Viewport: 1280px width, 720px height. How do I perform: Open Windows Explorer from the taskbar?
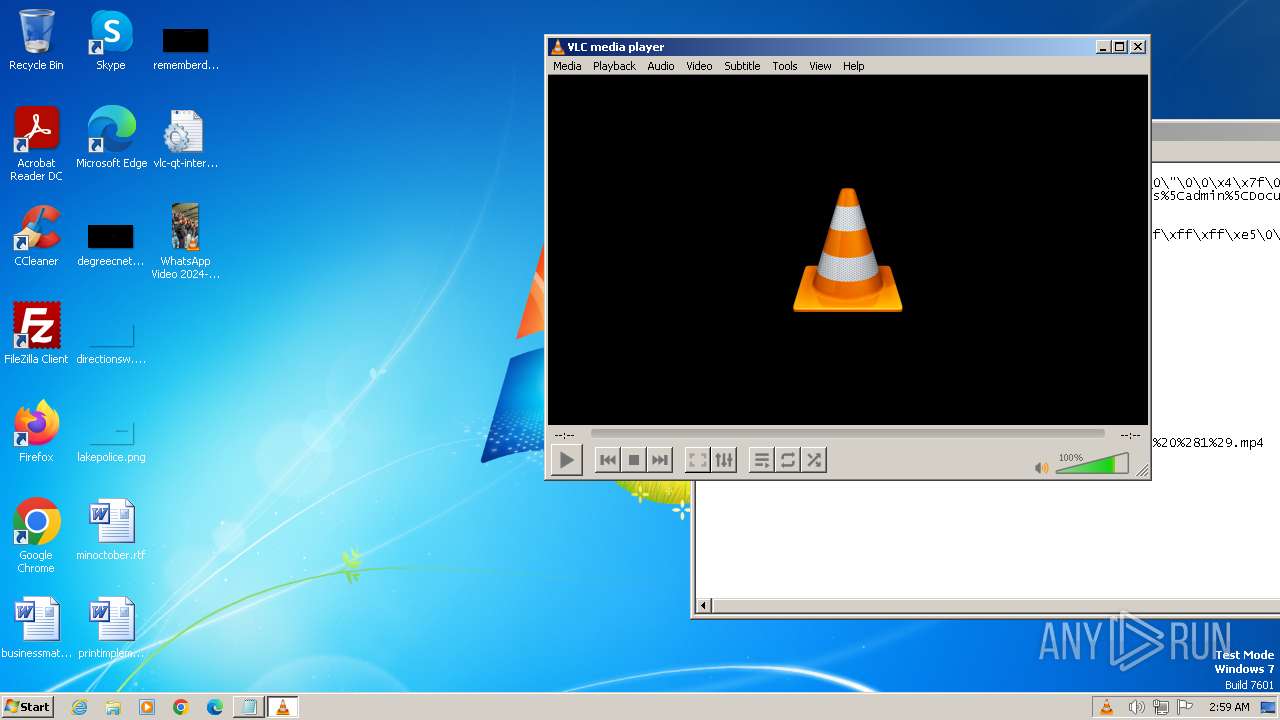[113, 707]
